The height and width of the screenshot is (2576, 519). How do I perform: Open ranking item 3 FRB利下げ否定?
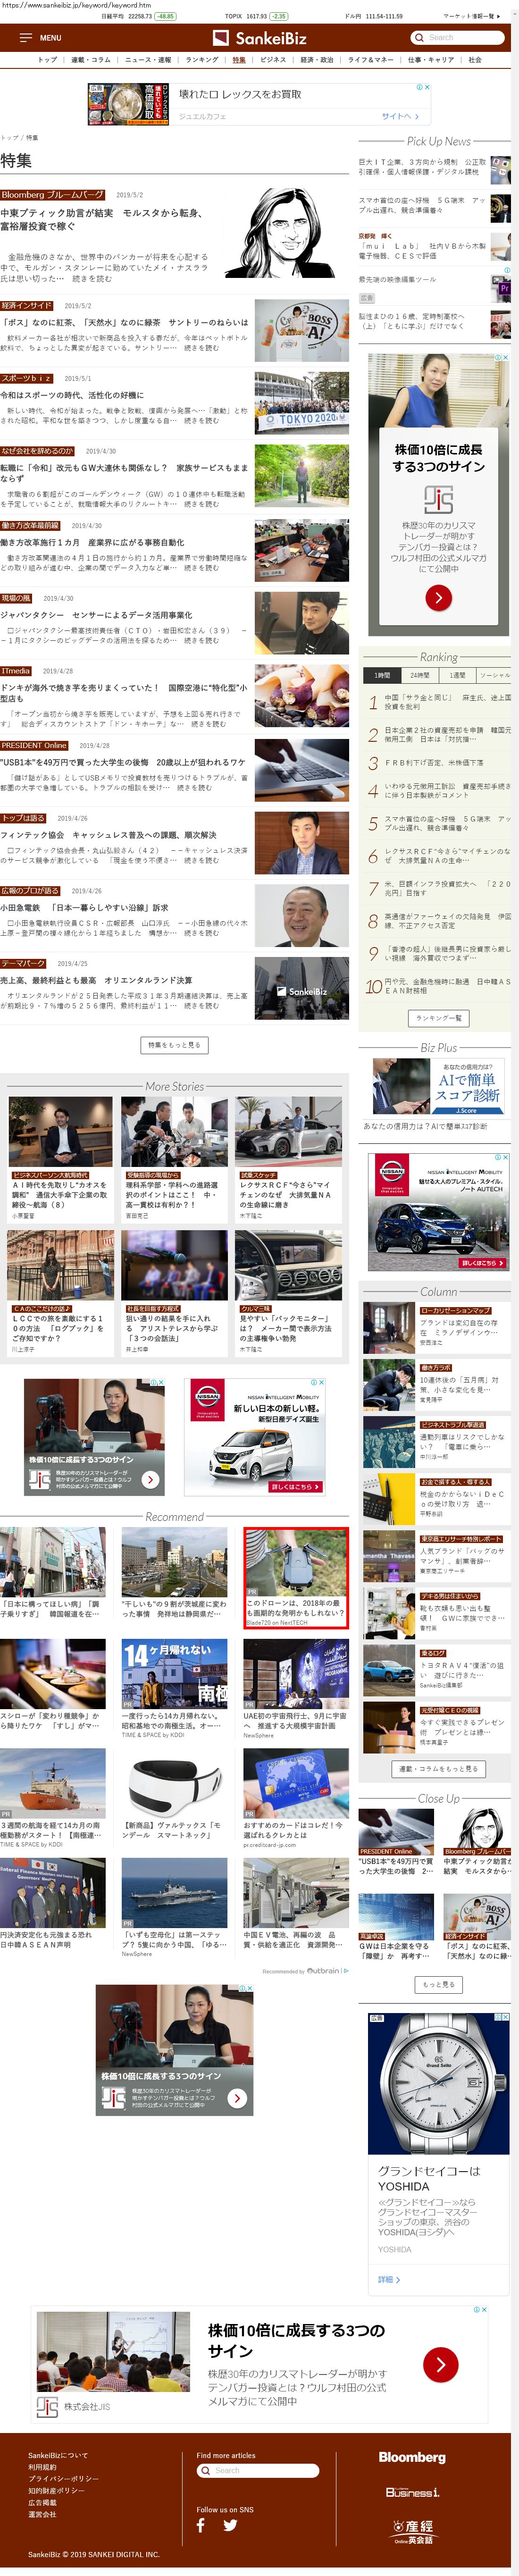pyautogui.click(x=434, y=762)
